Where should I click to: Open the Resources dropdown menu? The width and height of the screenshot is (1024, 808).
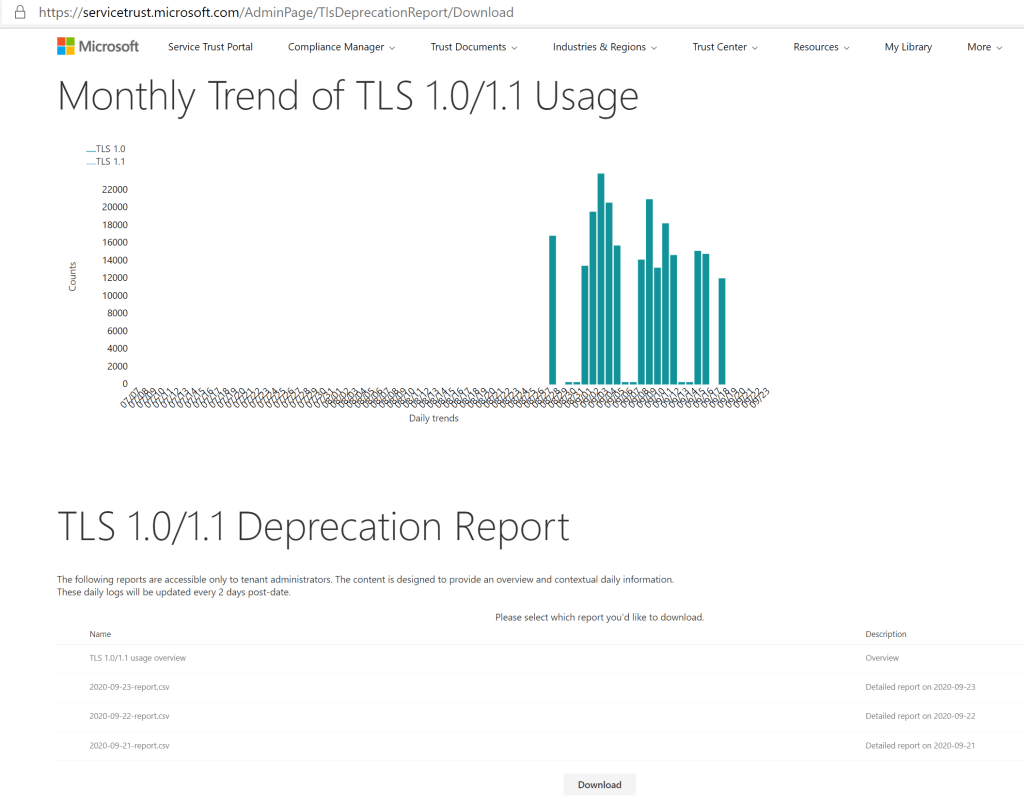821,47
